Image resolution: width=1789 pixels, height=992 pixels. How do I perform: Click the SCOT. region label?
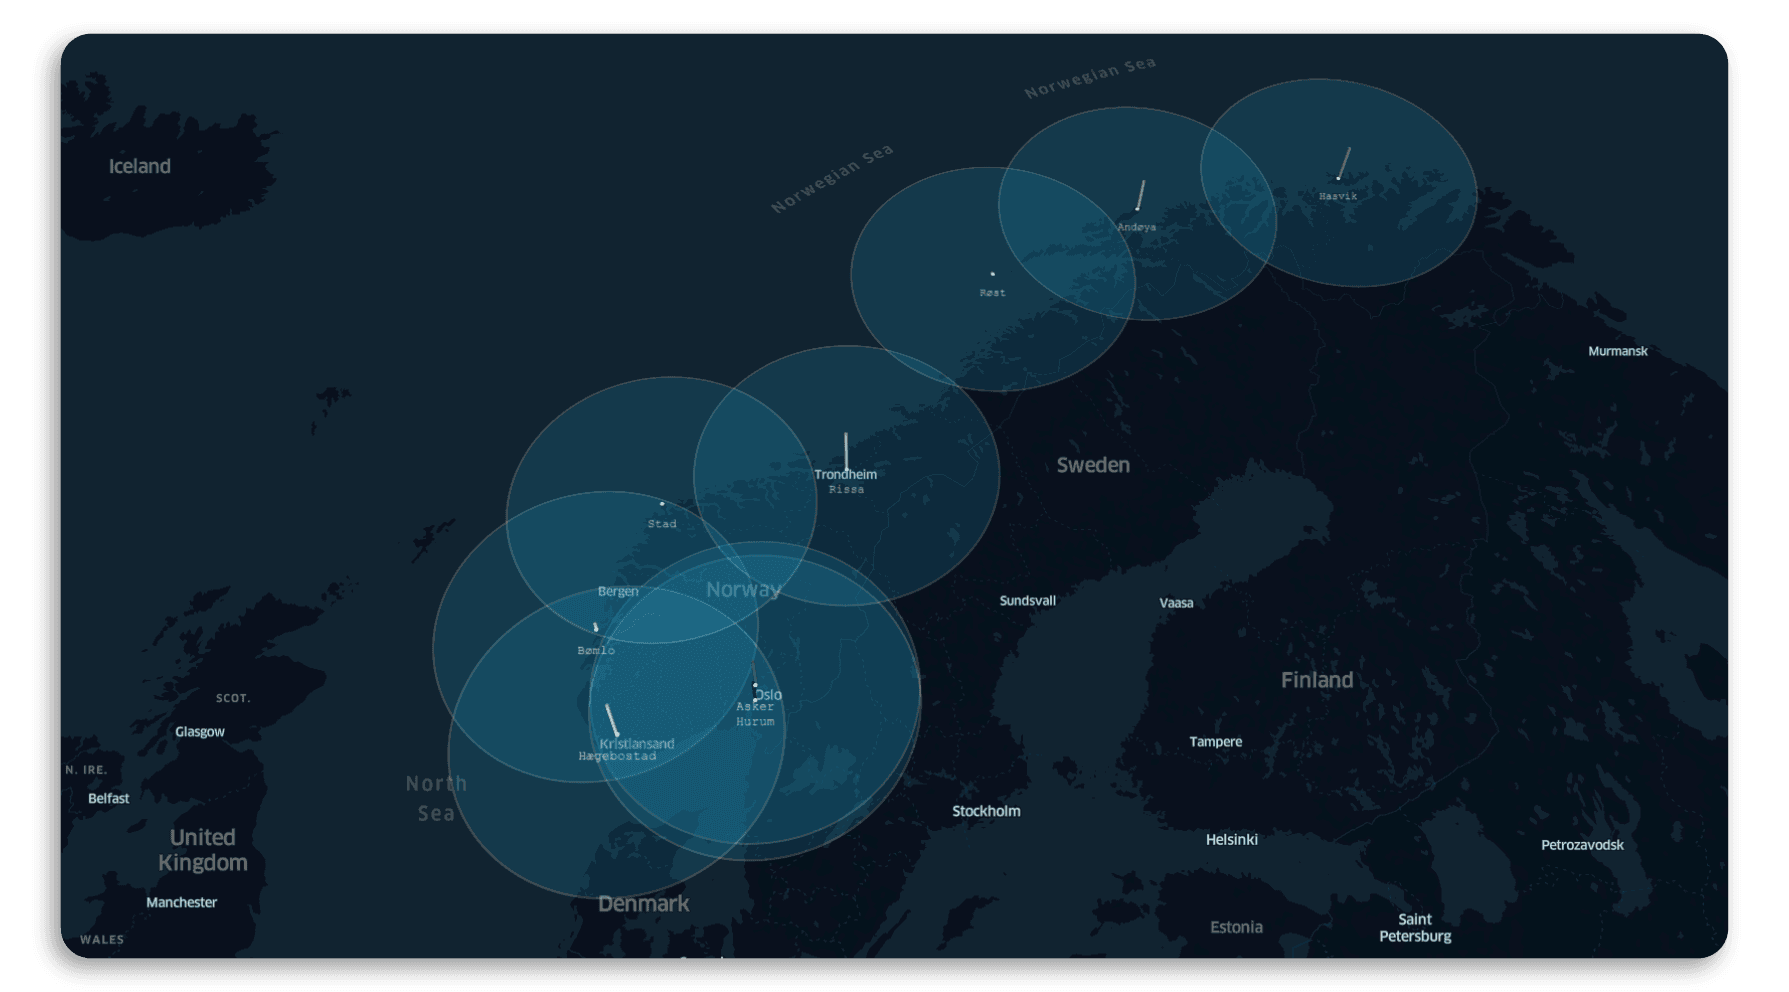(233, 698)
